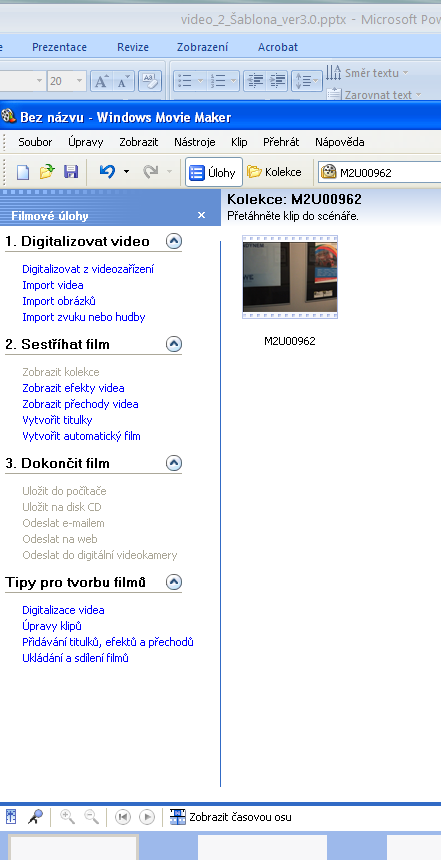Open the Prezentace tab in PowerPoint
The image size is (441, 860).
pos(59,47)
